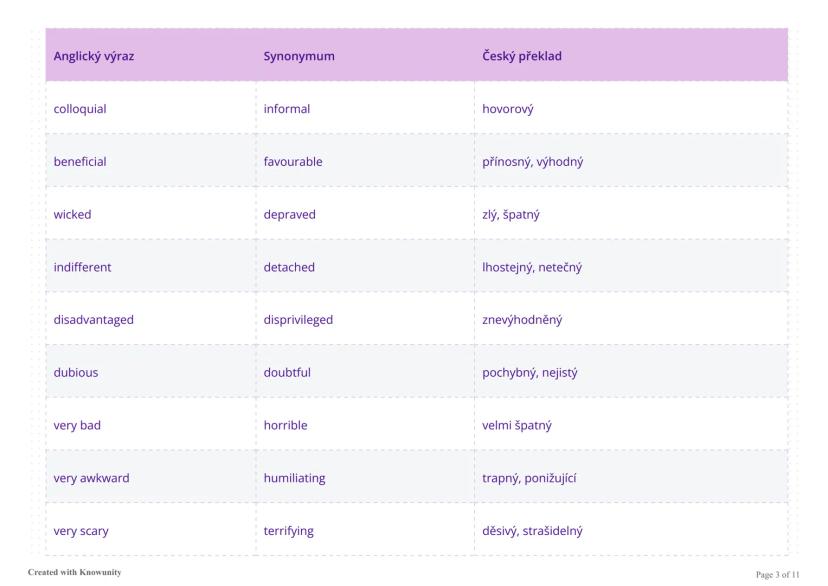Click the word 'wicked'
Image resolution: width=828 pixels, height=586 pixels.
[x=72, y=214]
